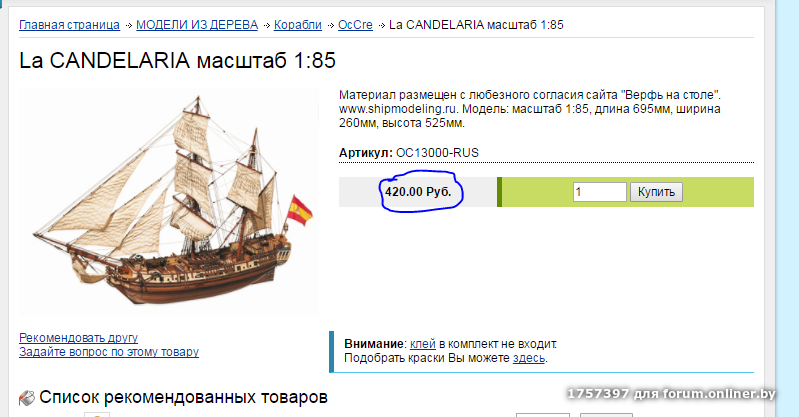Open Задайте вопрос по этому товару link
The width and height of the screenshot is (799, 417).
click(x=109, y=352)
